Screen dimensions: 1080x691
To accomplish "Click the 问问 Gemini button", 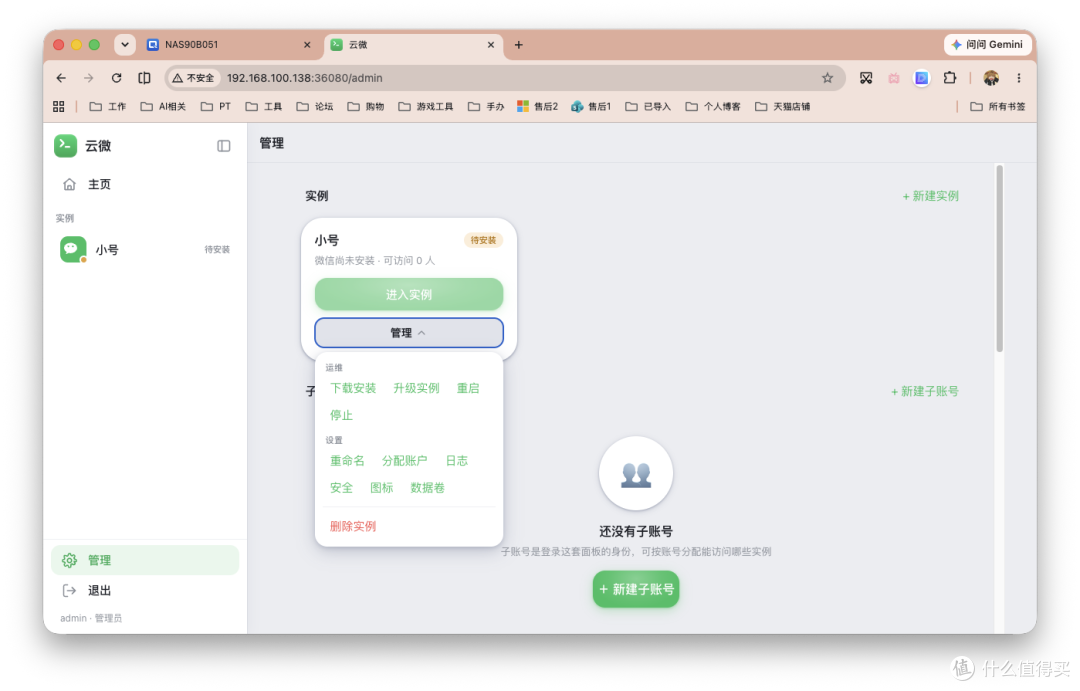I will tap(987, 44).
